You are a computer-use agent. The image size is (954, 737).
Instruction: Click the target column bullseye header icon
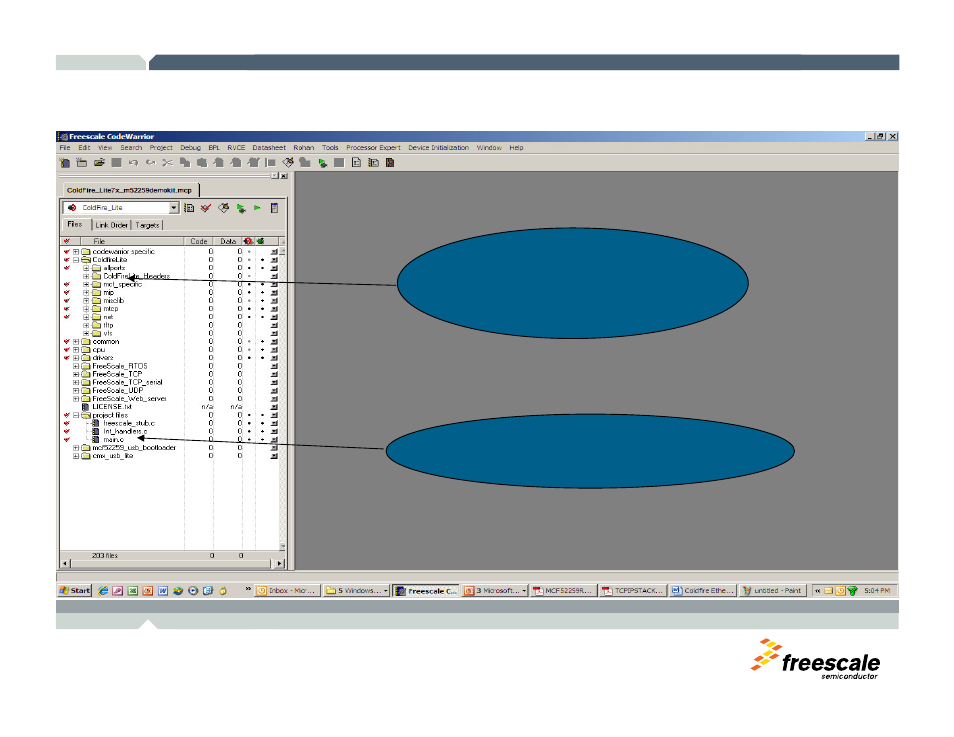[x=248, y=241]
